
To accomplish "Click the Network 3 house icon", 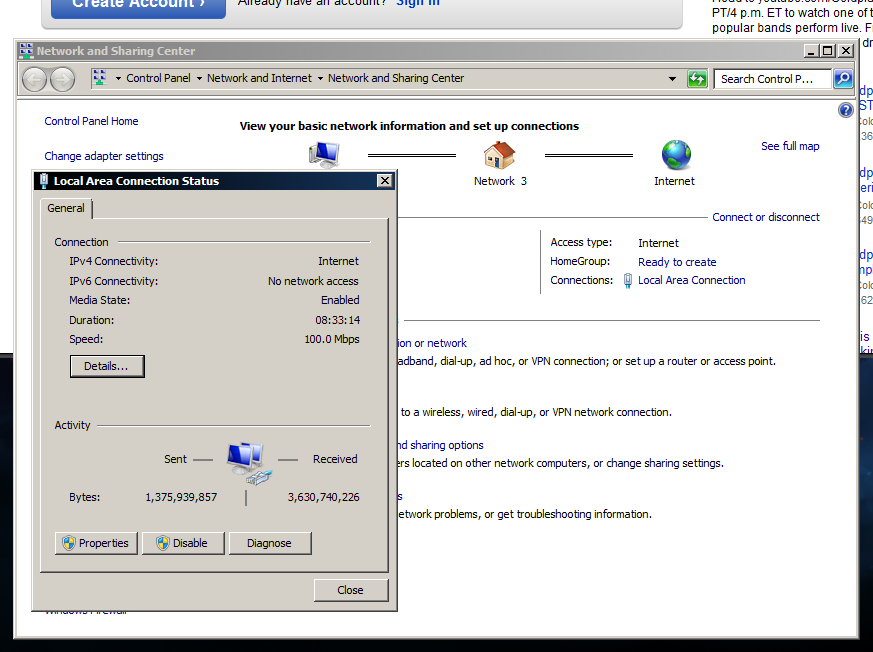I will 499,155.
